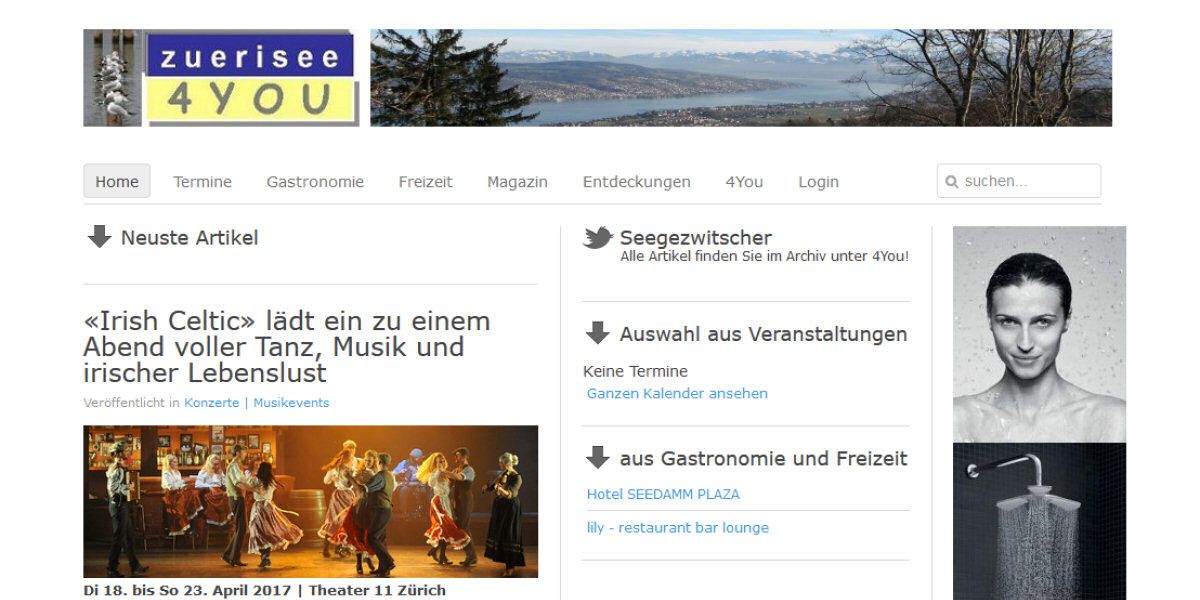Open Entdeckungen from the navigation
This screenshot has width=1200, height=600.
coord(636,182)
